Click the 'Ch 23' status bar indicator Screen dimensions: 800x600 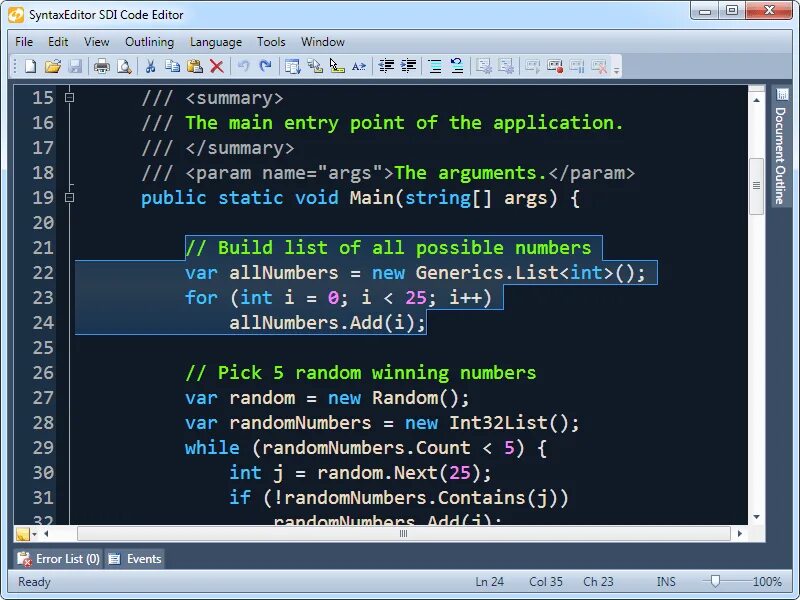point(598,582)
